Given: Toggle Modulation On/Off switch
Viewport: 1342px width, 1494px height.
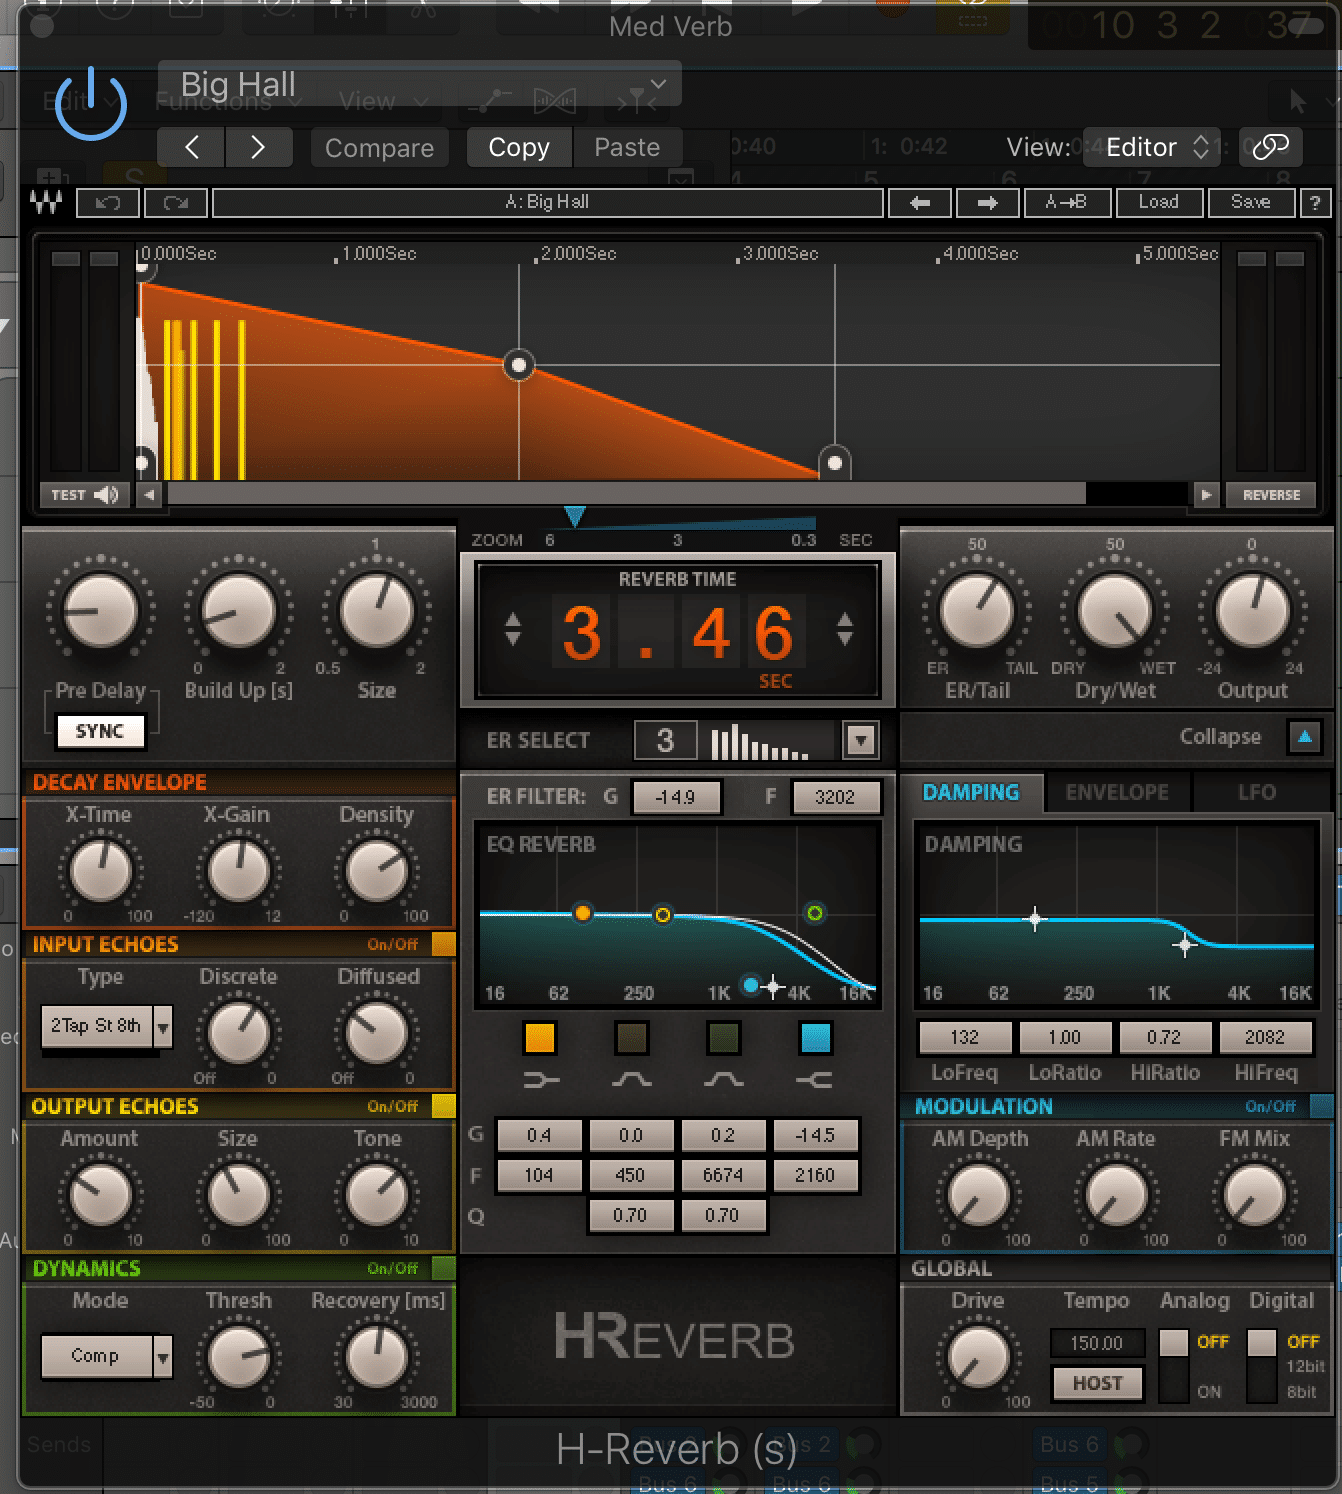Looking at the screenshot, I should 1321,1106.
